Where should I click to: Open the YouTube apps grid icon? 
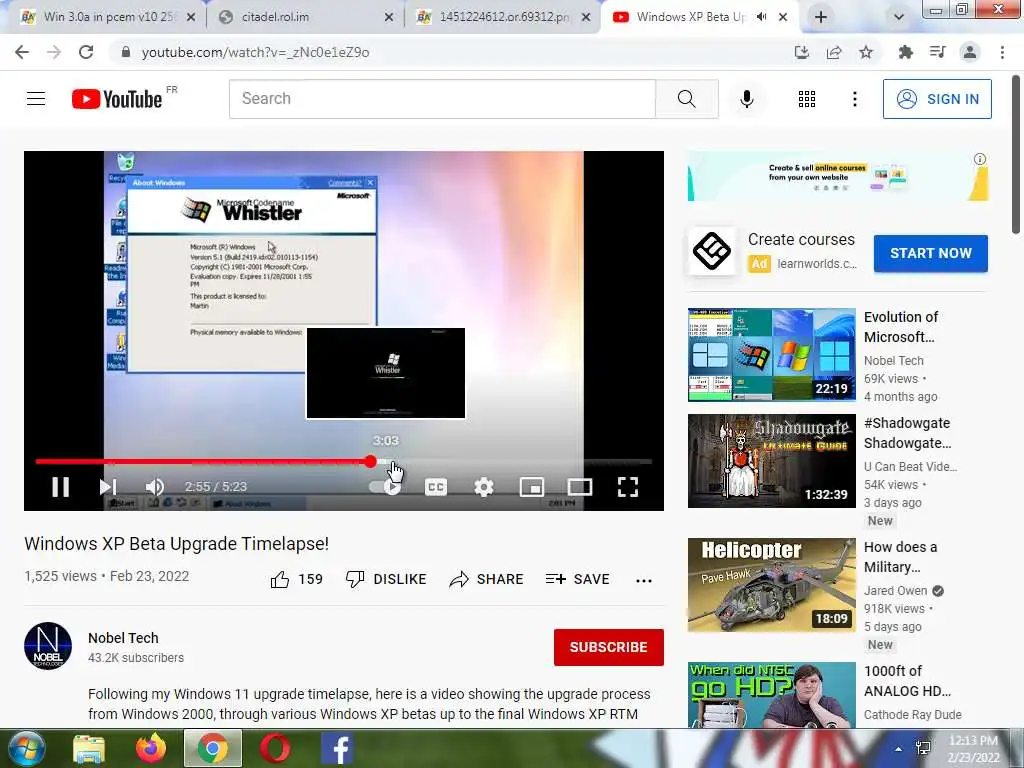807,99
